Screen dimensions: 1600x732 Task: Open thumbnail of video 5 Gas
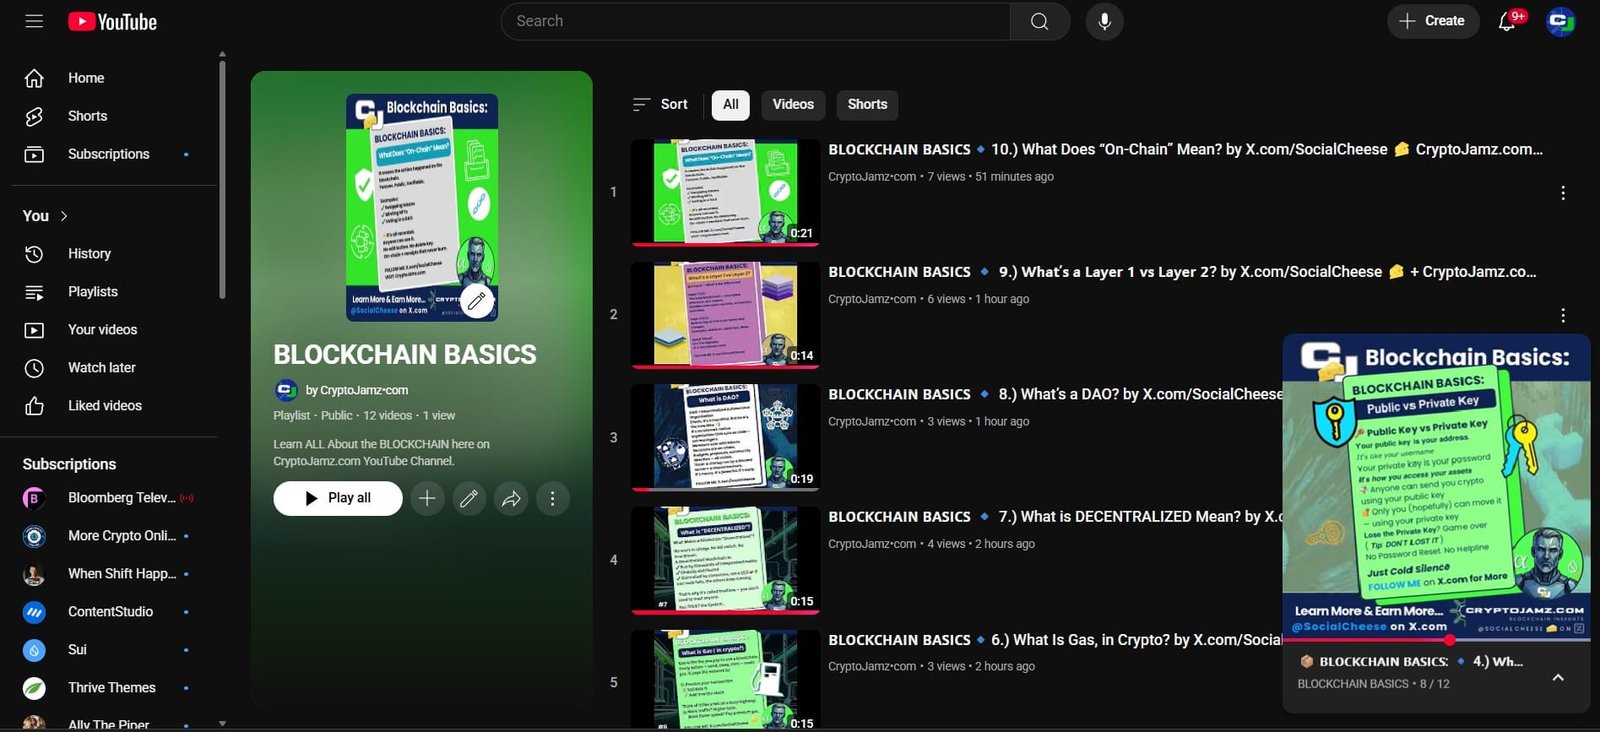tap(726, 680)
